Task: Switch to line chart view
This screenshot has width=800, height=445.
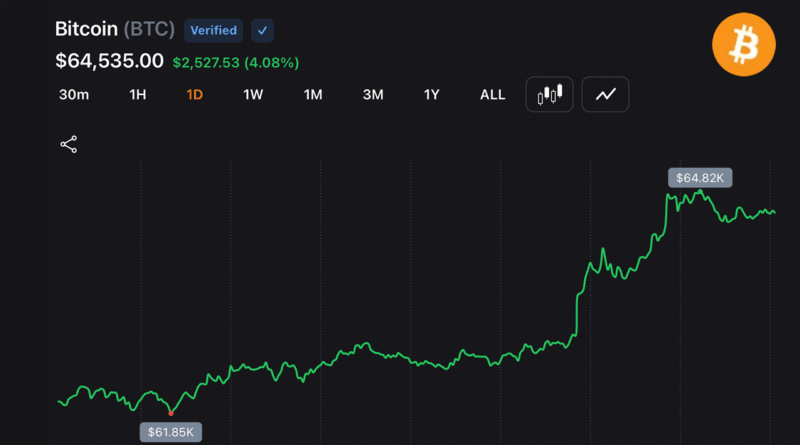Action: 606,94
